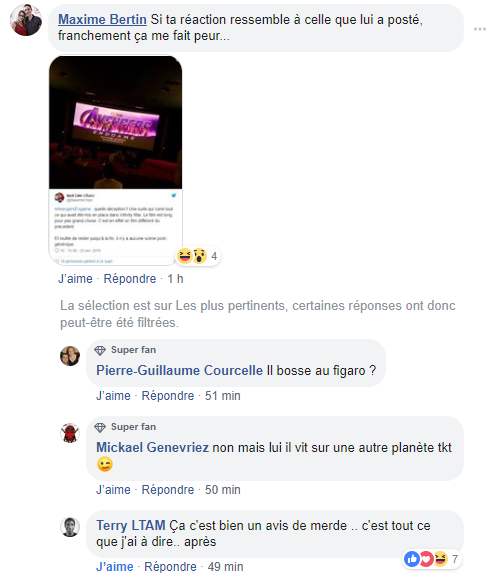Open Pierre-Guillaume Courcelle name link

tap(179, 370)
